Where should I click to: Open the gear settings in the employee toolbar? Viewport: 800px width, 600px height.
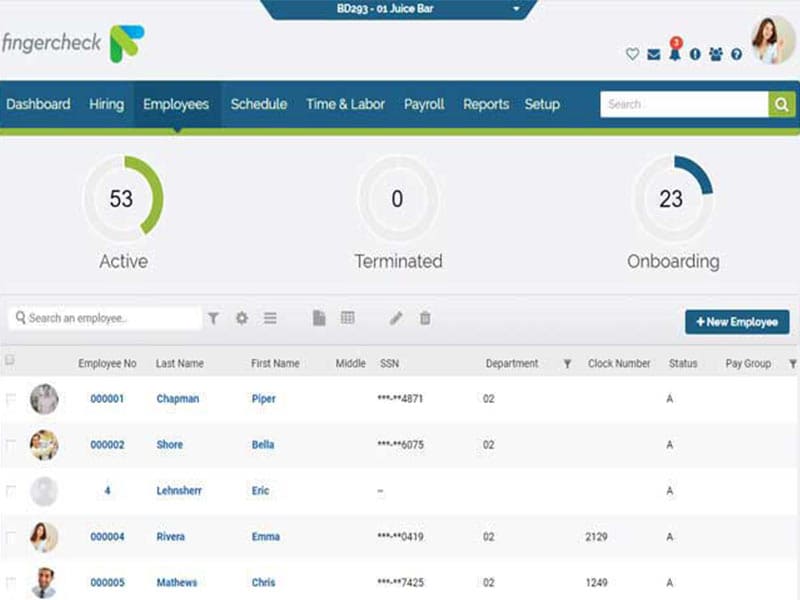[x=241, y=318]
